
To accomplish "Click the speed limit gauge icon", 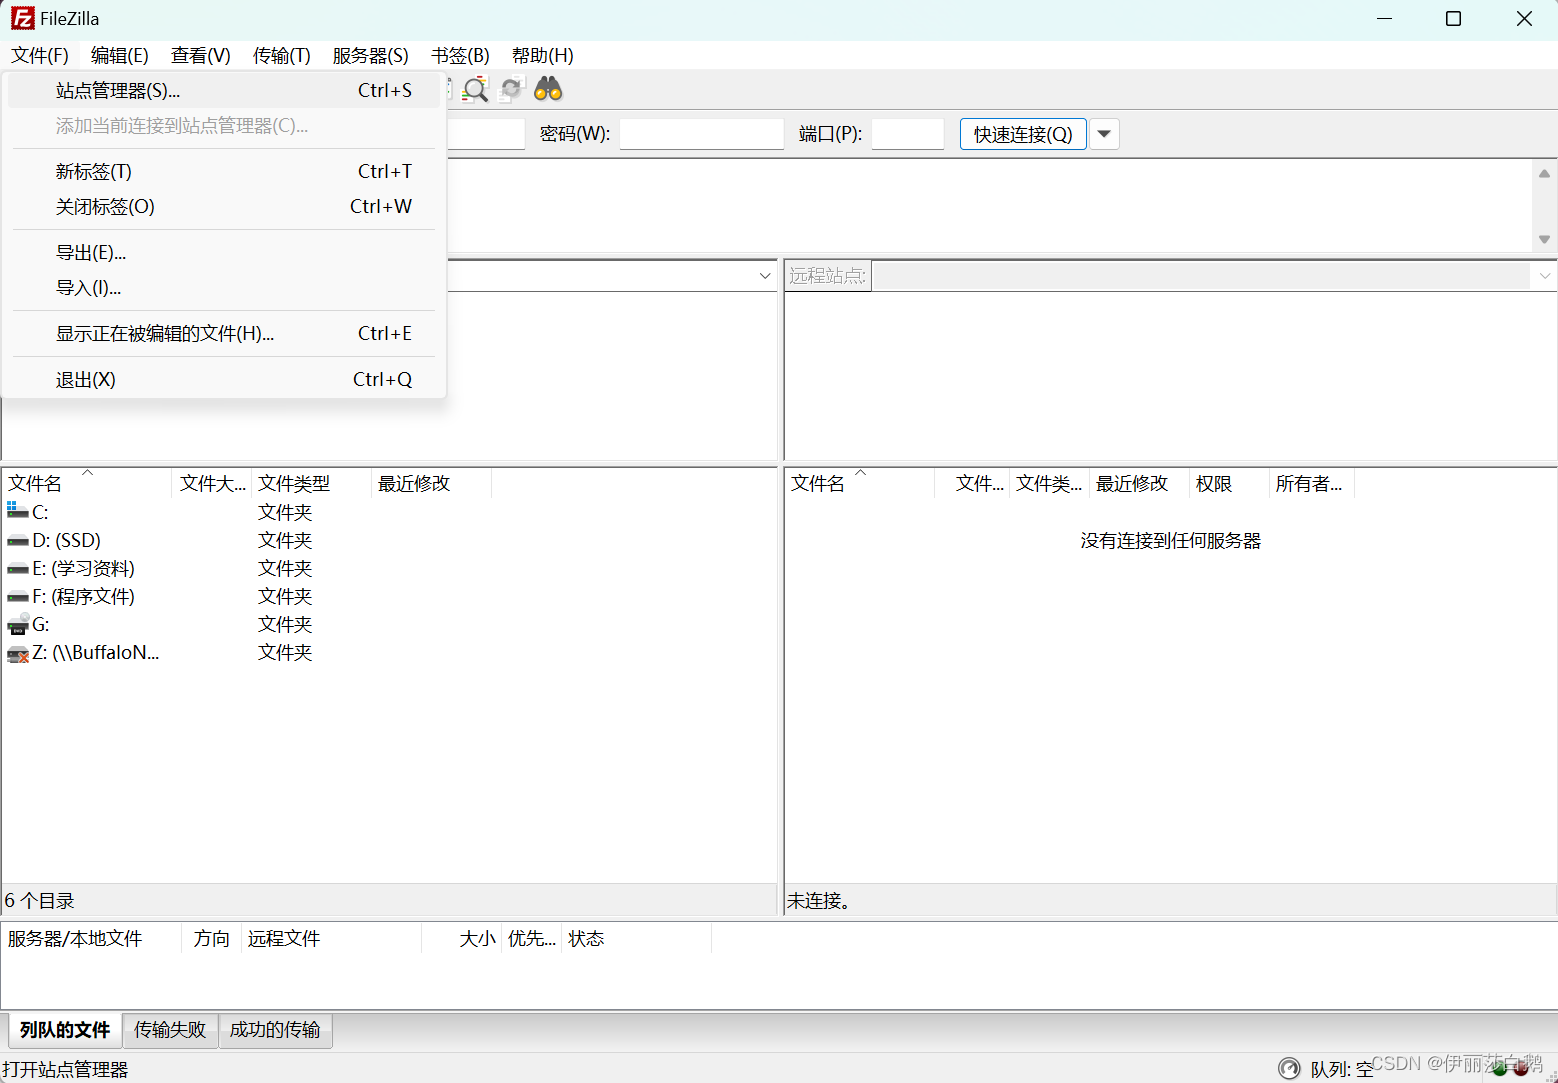I will [x=1289, y=1068].
